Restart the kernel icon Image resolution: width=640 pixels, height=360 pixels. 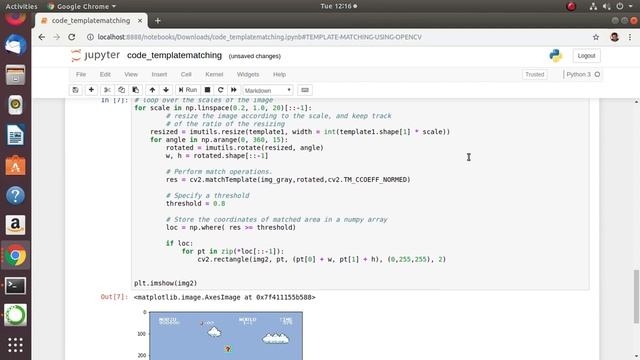click(220, 90)
